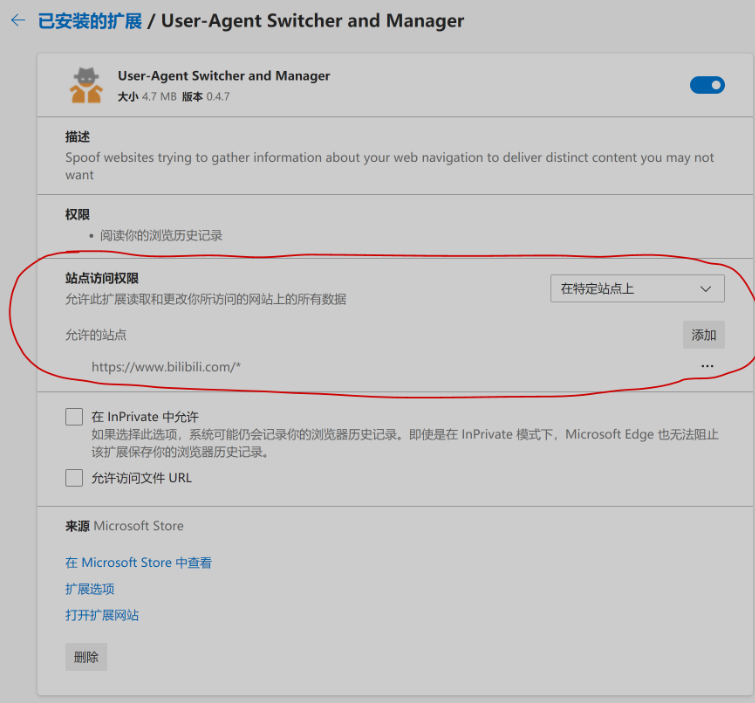This screenshot has width=755, height=703.
Task: Click the 打开扩展网站 link
Action: (x=102, y=615)
